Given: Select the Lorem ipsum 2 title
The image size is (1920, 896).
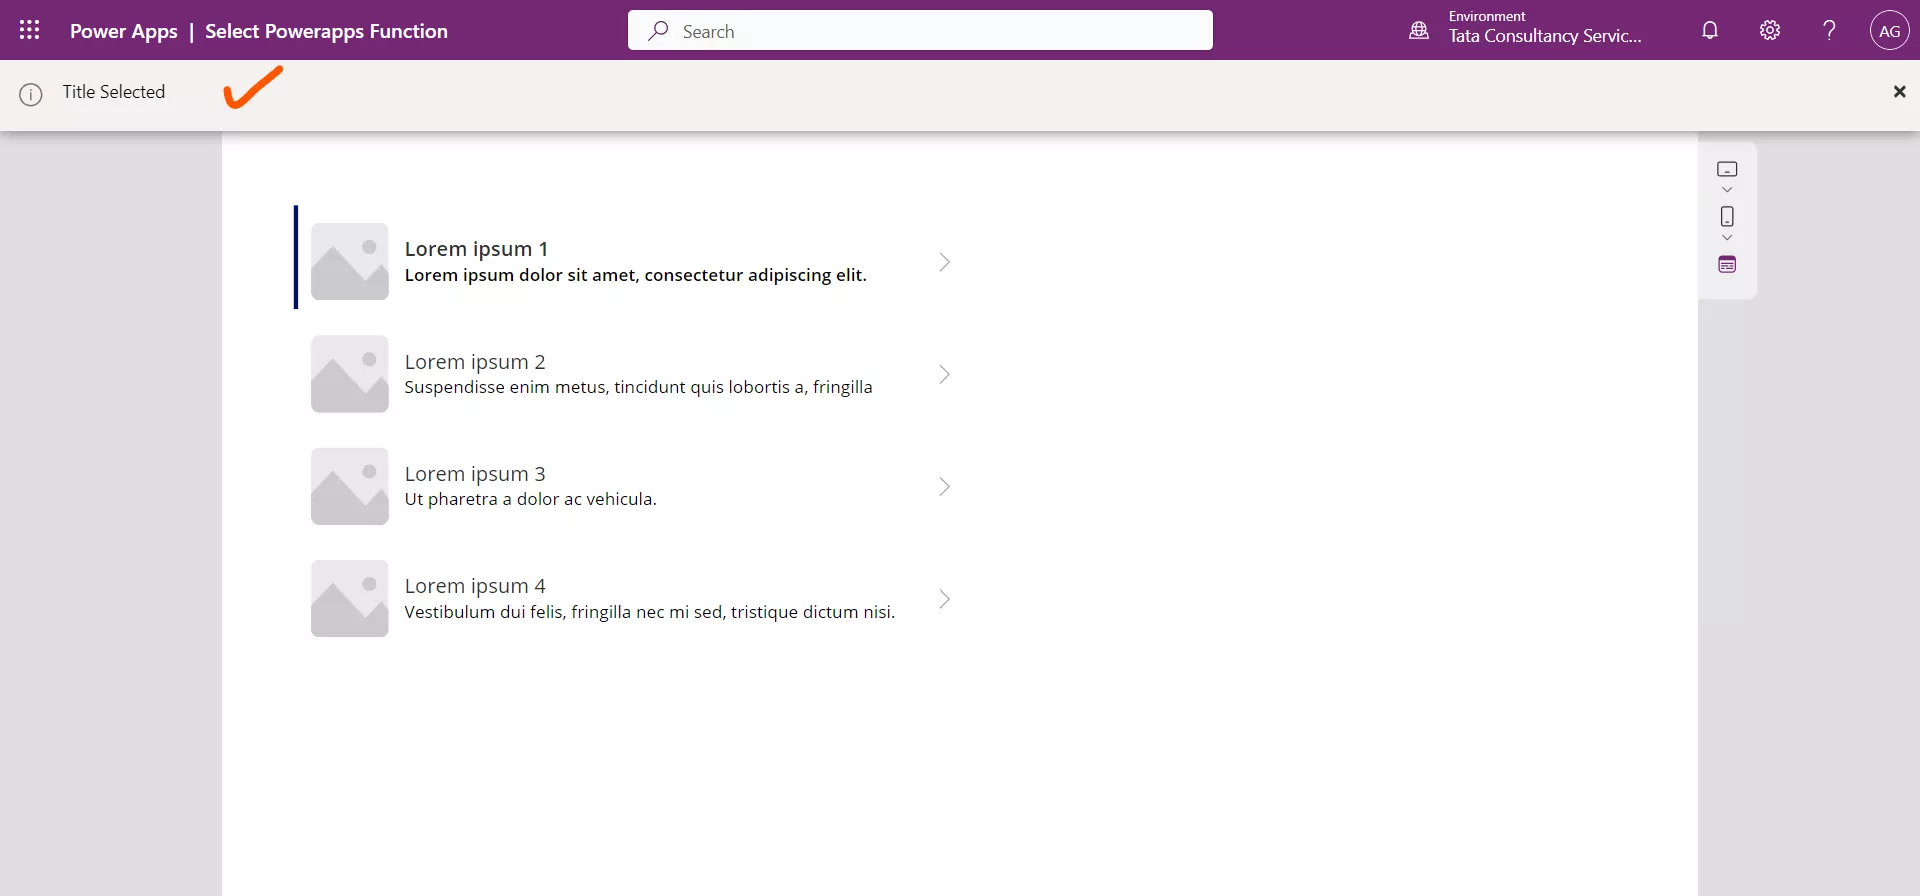Looking at the screenshot, I should 475,362.
